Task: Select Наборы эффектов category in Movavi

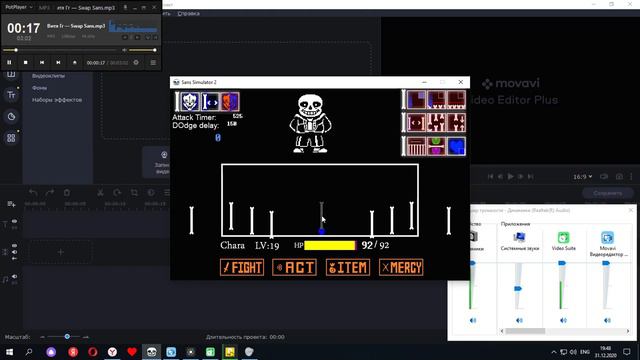Action: pos(57,100)
